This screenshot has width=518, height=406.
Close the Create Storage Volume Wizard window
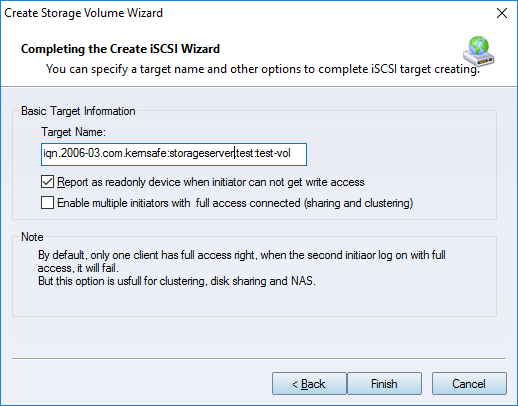pos(502,13)
